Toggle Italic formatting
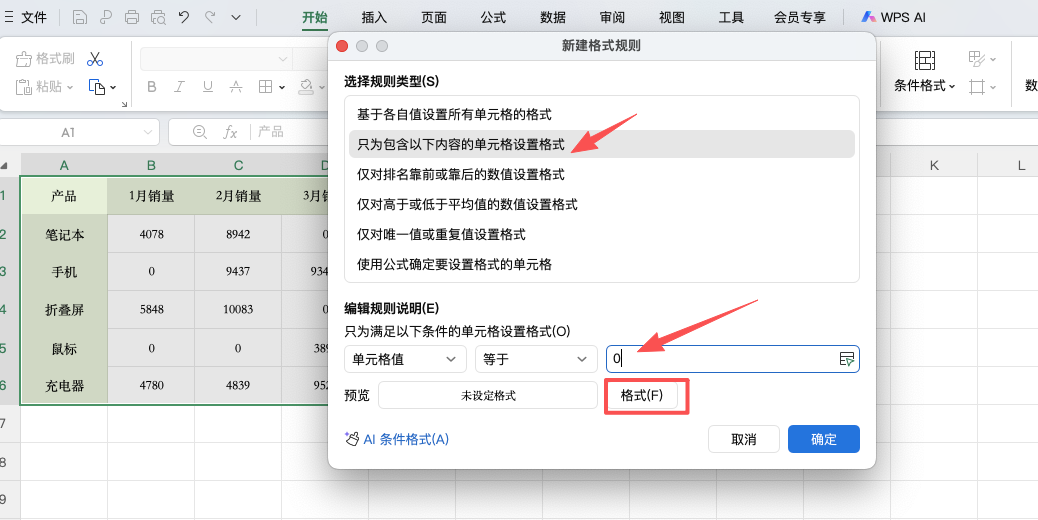 (x=179, y=87)
